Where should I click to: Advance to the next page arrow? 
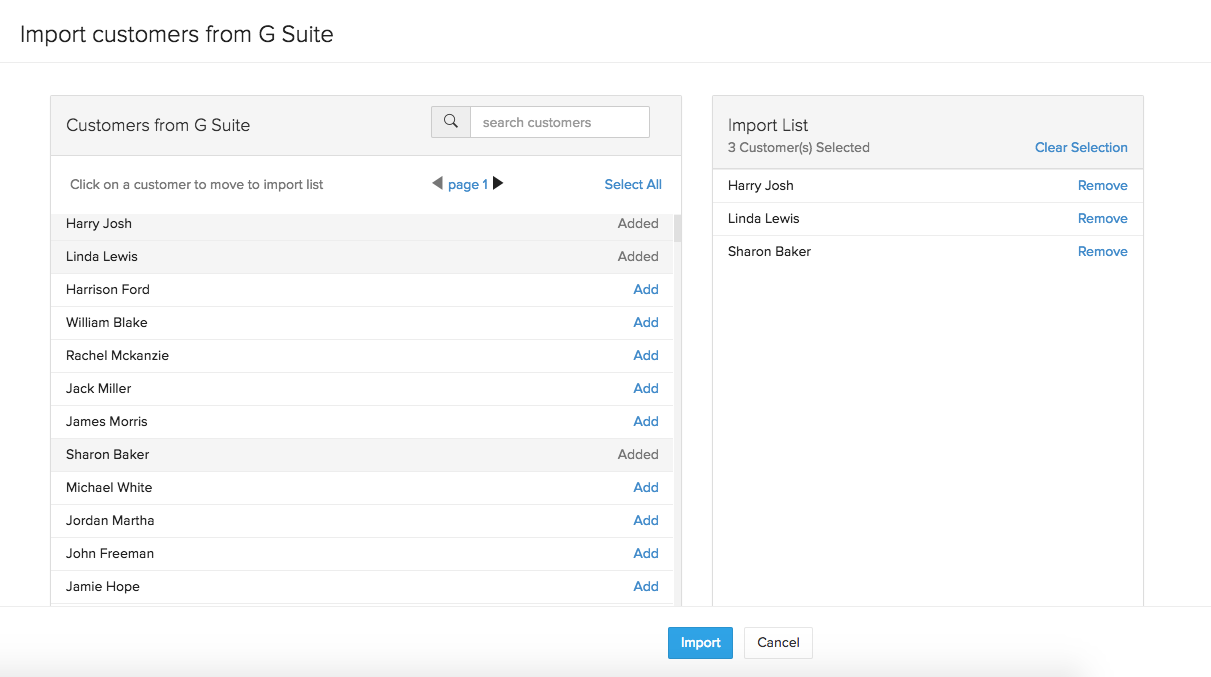click(497, 183)
